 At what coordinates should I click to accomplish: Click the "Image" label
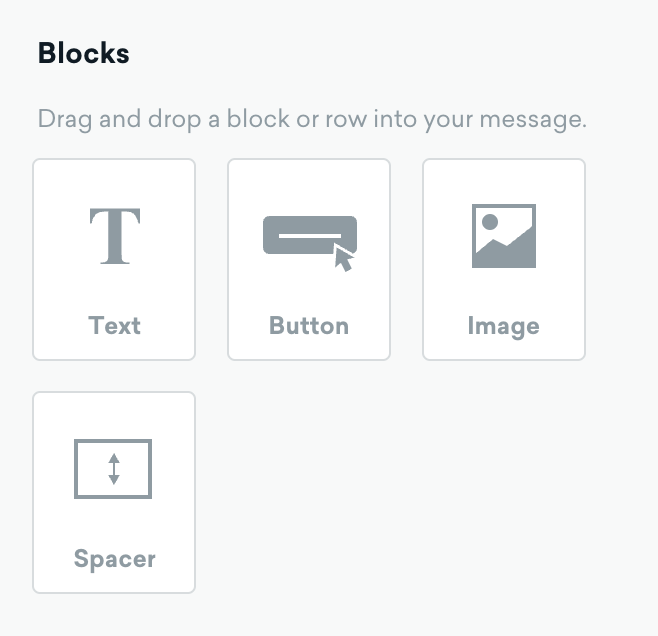pyautogui.click(x=504, y=326)
